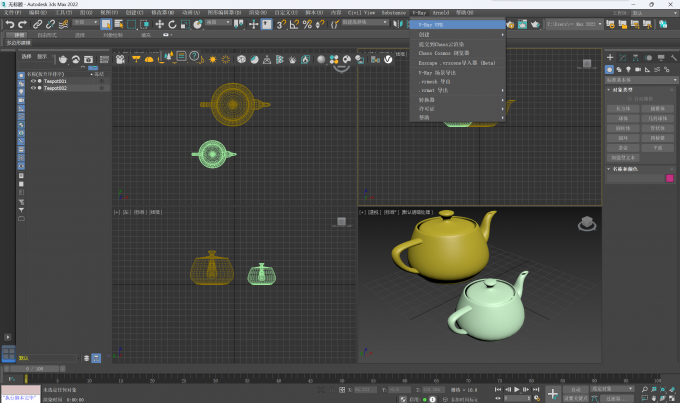Image resolution: width=680 pixels, height=403 pixels.
Task: Select the Lights category icon
Action: [628, 69]
